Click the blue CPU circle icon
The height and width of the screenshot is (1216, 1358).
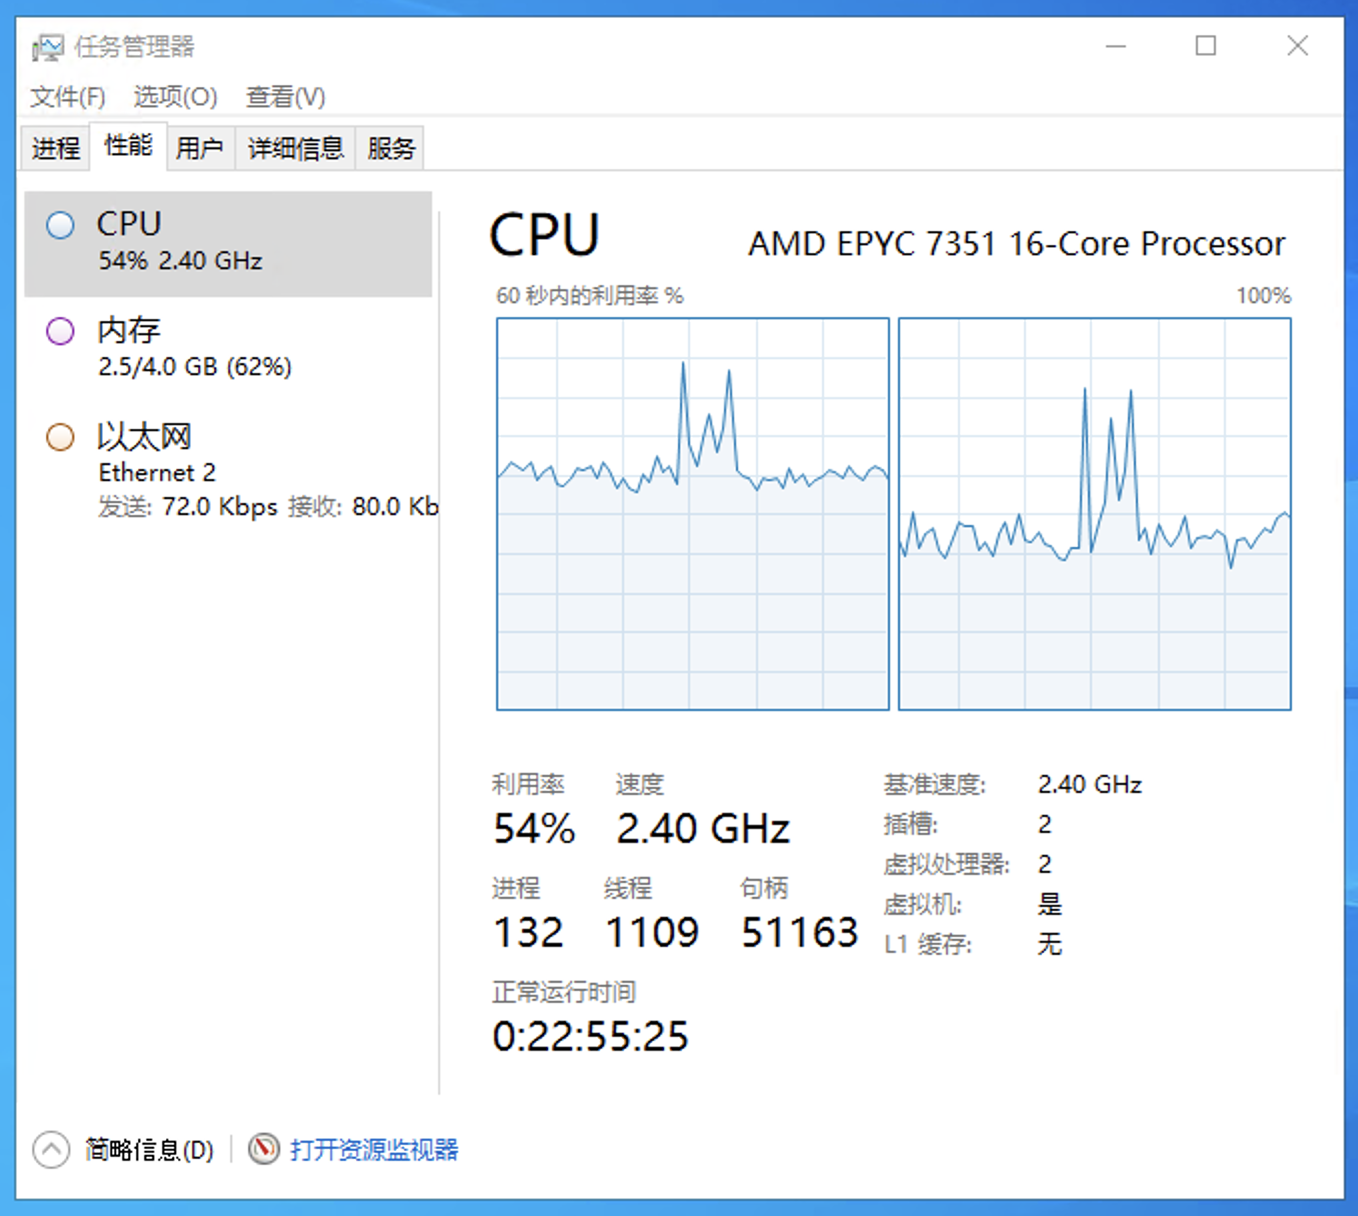(x=60, y=225)
